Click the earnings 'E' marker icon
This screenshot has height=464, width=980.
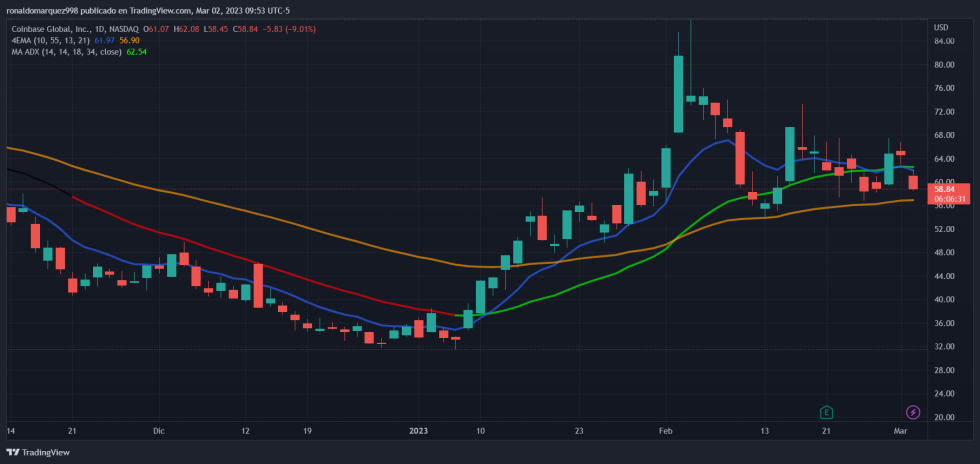[x=827, y=412]
